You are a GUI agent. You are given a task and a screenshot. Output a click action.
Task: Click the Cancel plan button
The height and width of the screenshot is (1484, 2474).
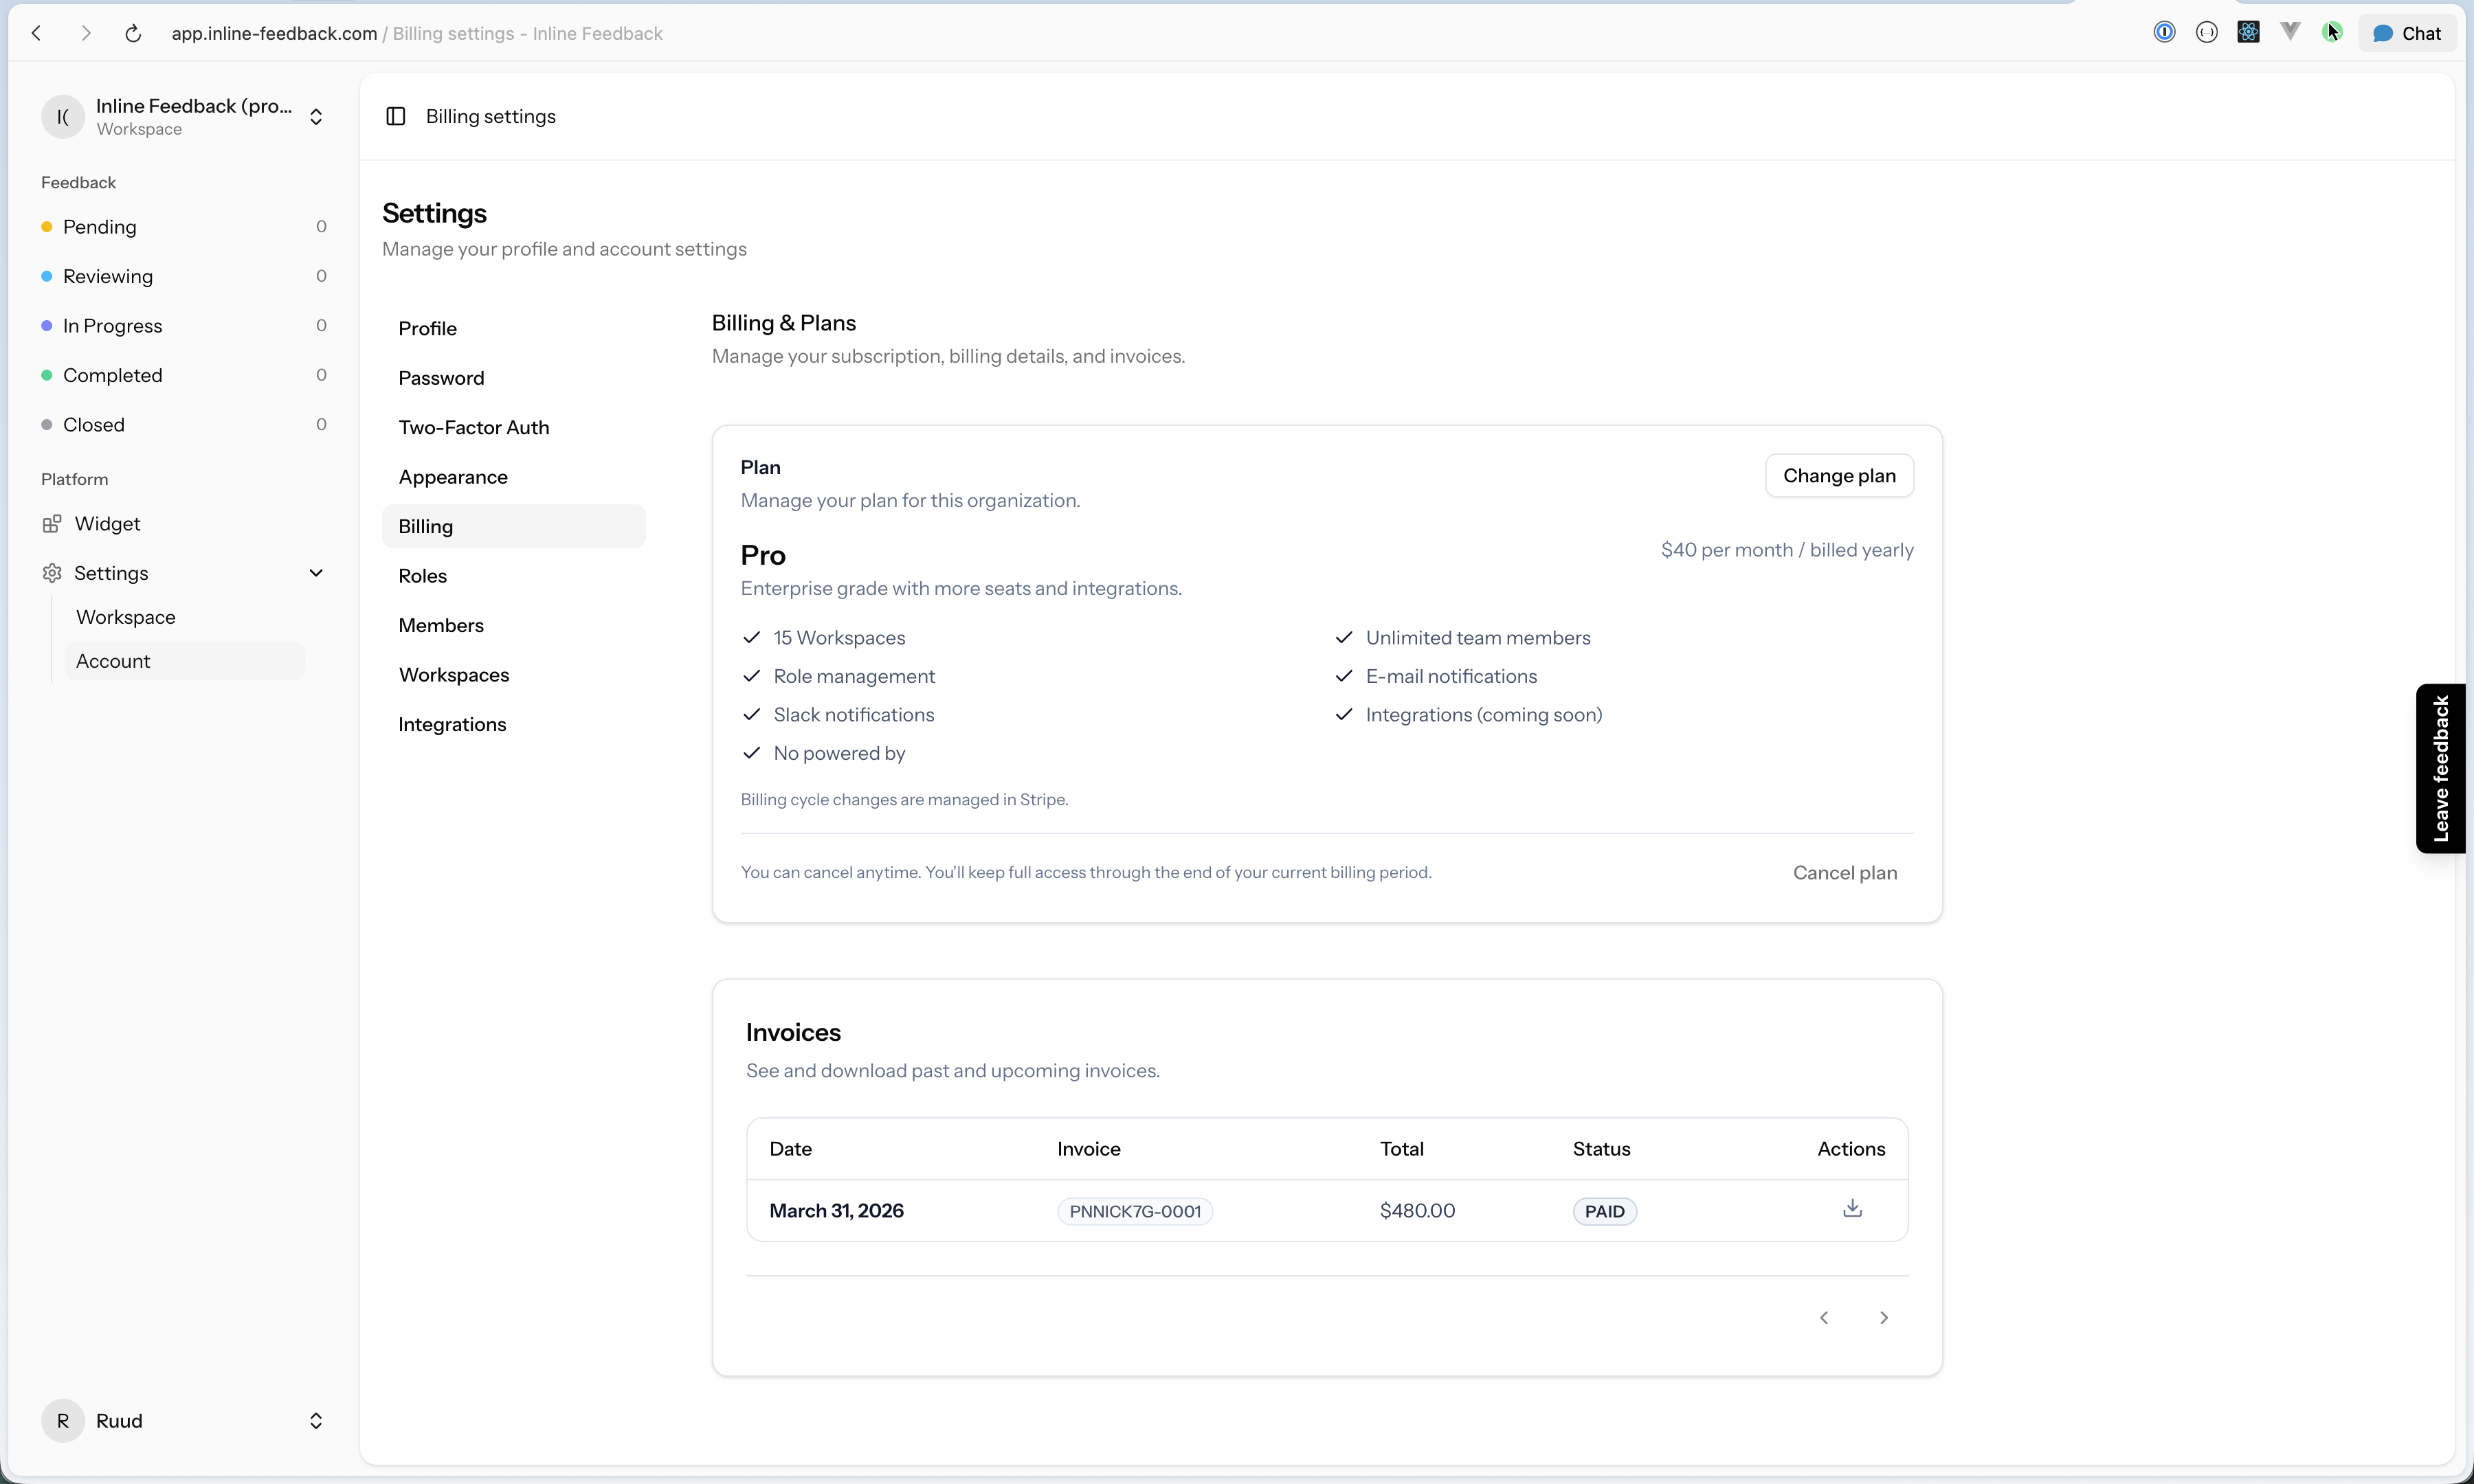pos(1845,873)
